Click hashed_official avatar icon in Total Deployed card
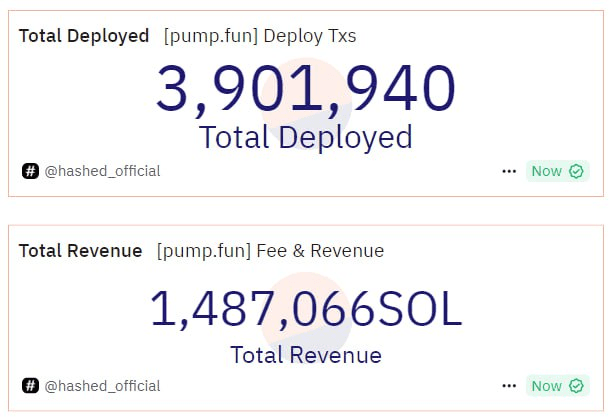Screen dimensions: 613x418 click(30, 171)
